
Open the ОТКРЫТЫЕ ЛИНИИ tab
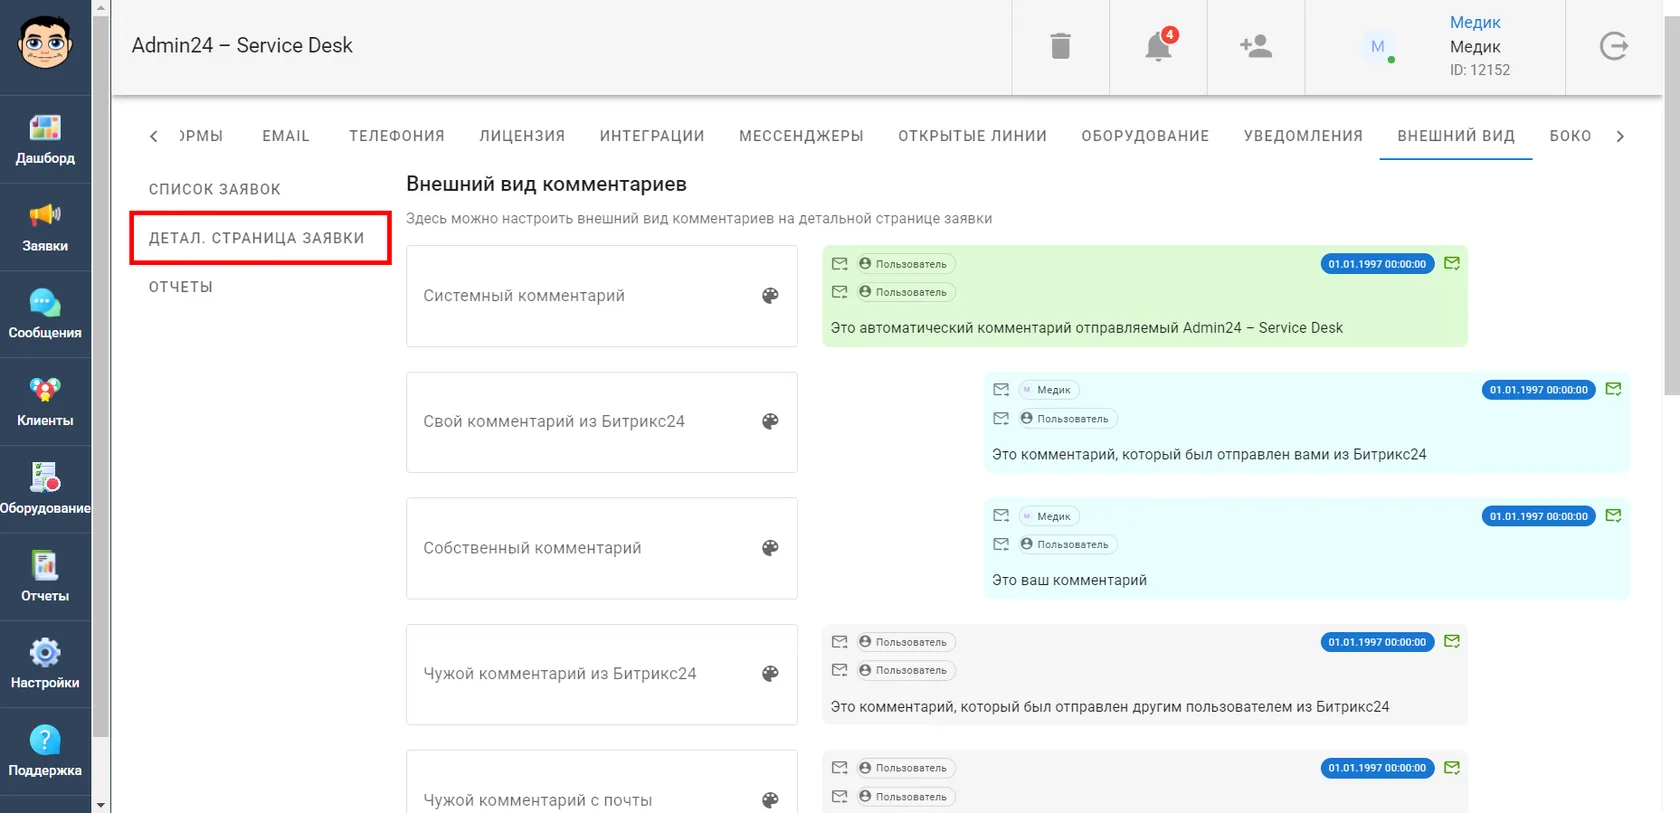972,136
